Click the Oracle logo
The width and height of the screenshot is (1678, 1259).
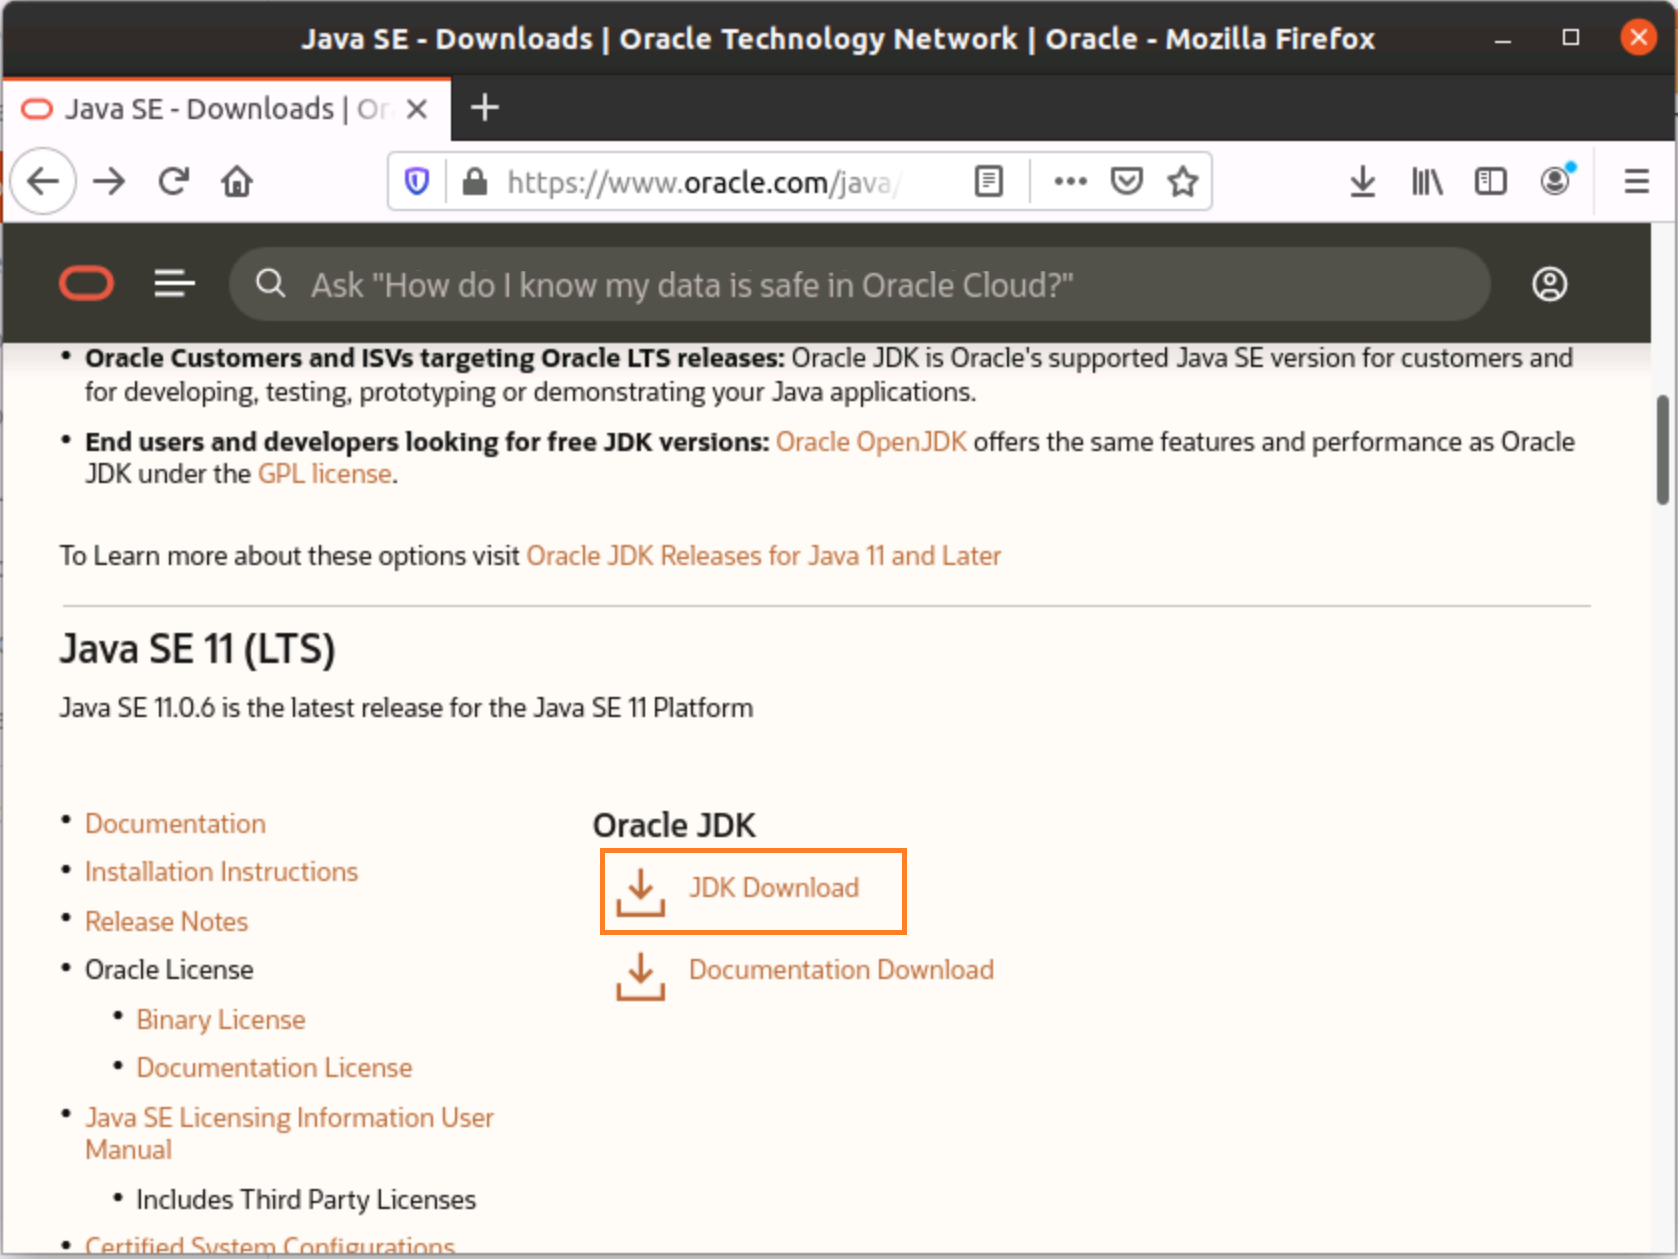tap(86, 284)
